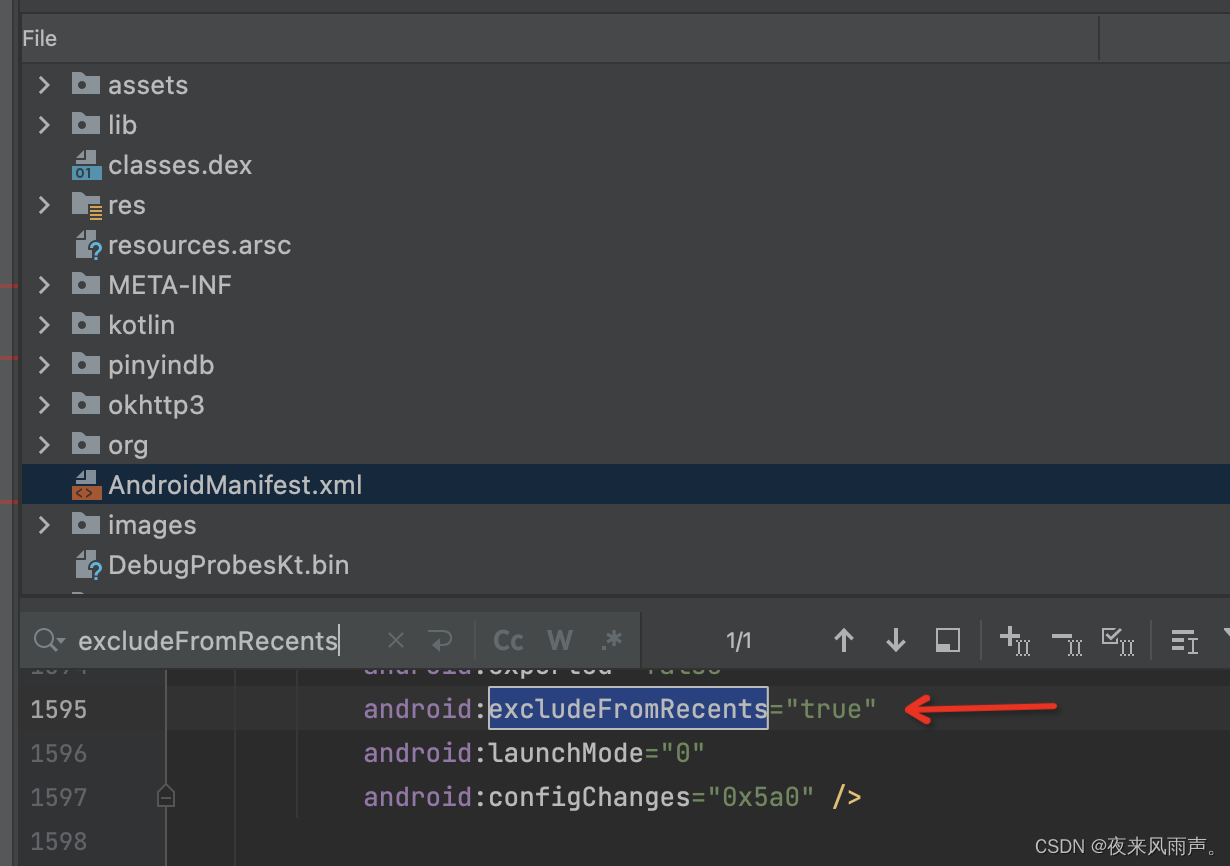Clear the search field text

pos(396,640)
